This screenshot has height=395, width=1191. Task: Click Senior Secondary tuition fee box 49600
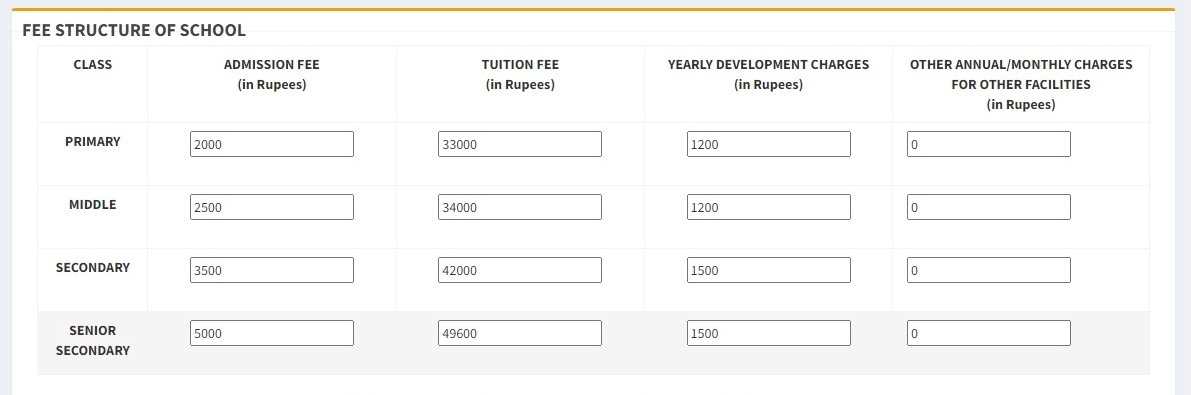click(x=520, y=333)
